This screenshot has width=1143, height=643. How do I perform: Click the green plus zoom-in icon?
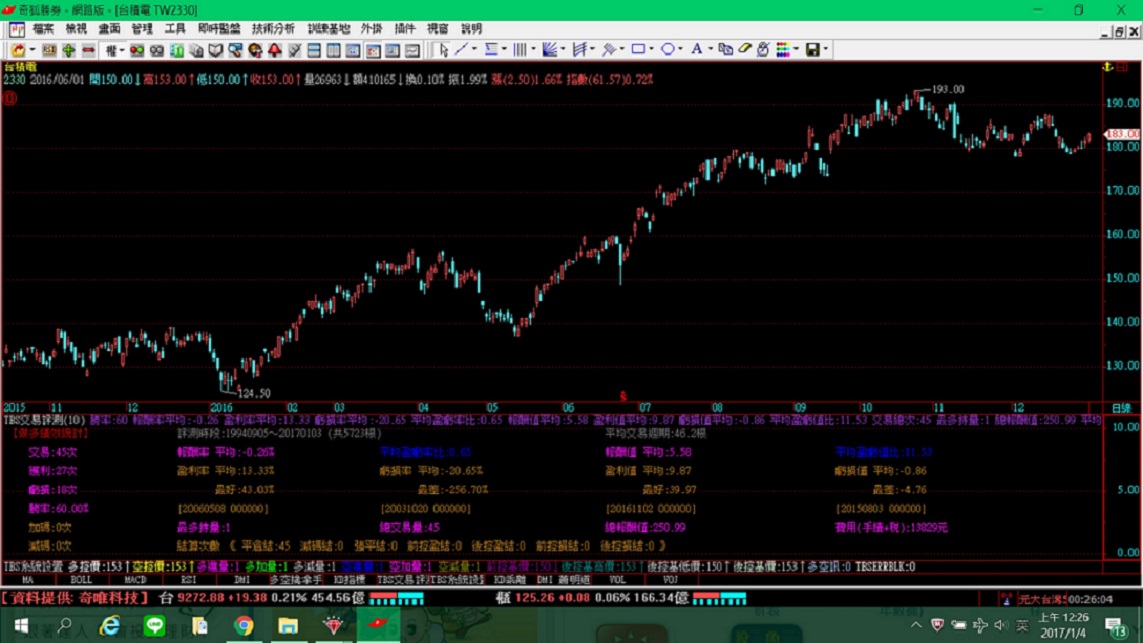click(69, 50)
